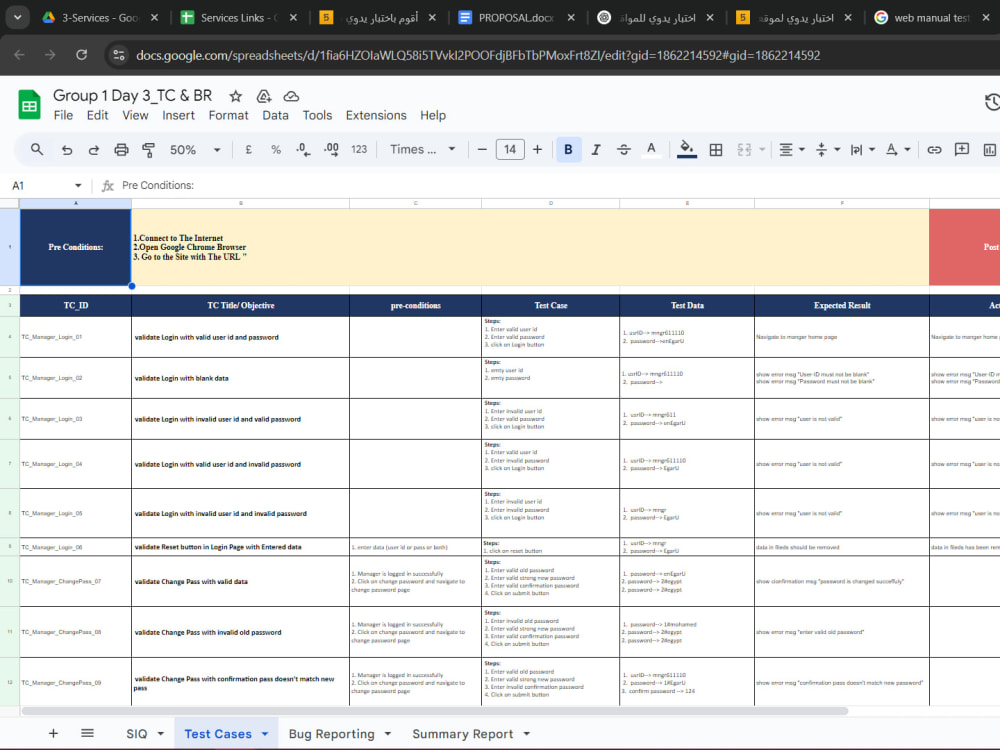Open the Edit menu

(98, 115)
